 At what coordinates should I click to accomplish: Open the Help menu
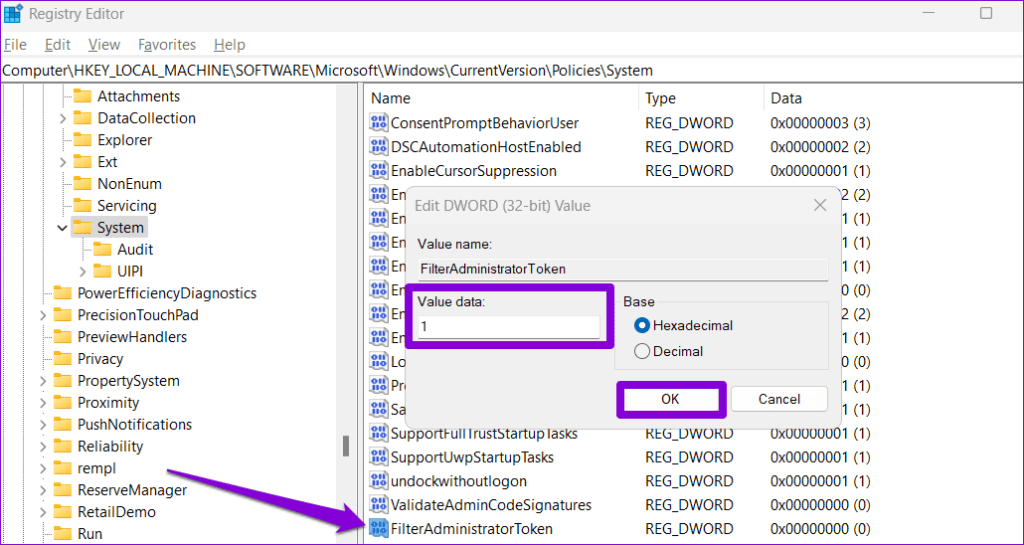(x=230, y=44)
